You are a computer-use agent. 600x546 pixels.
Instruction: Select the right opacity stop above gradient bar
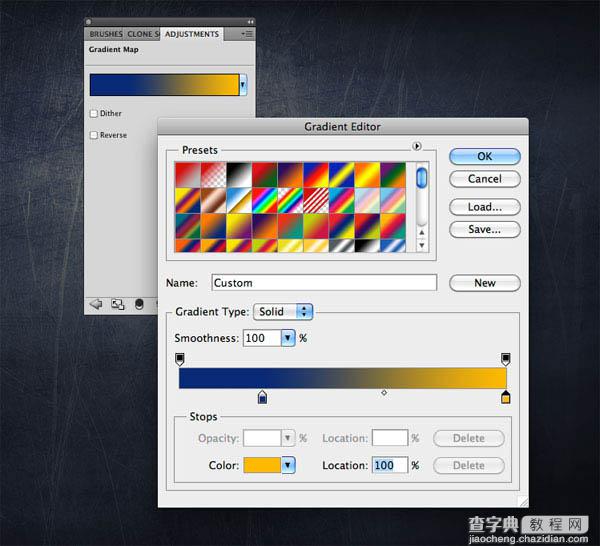(x=505, y=359)
